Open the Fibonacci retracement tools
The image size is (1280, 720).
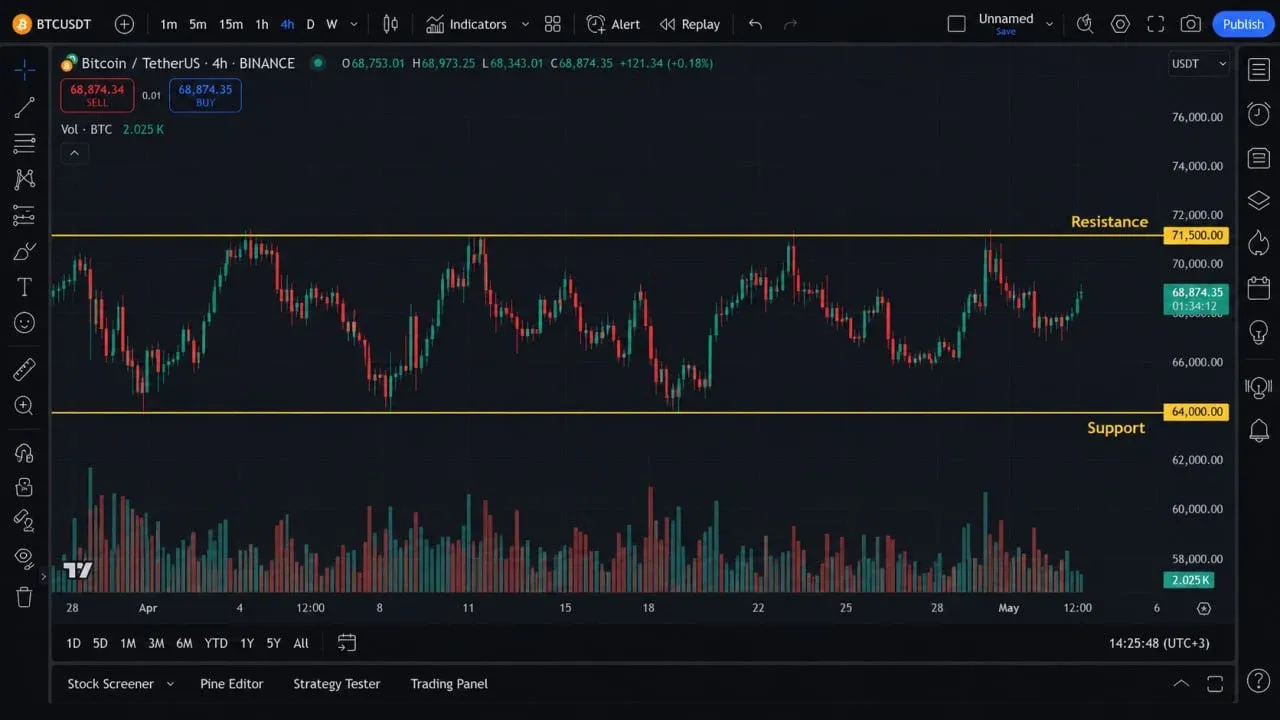pyautogui.click(x=24, y=144)
